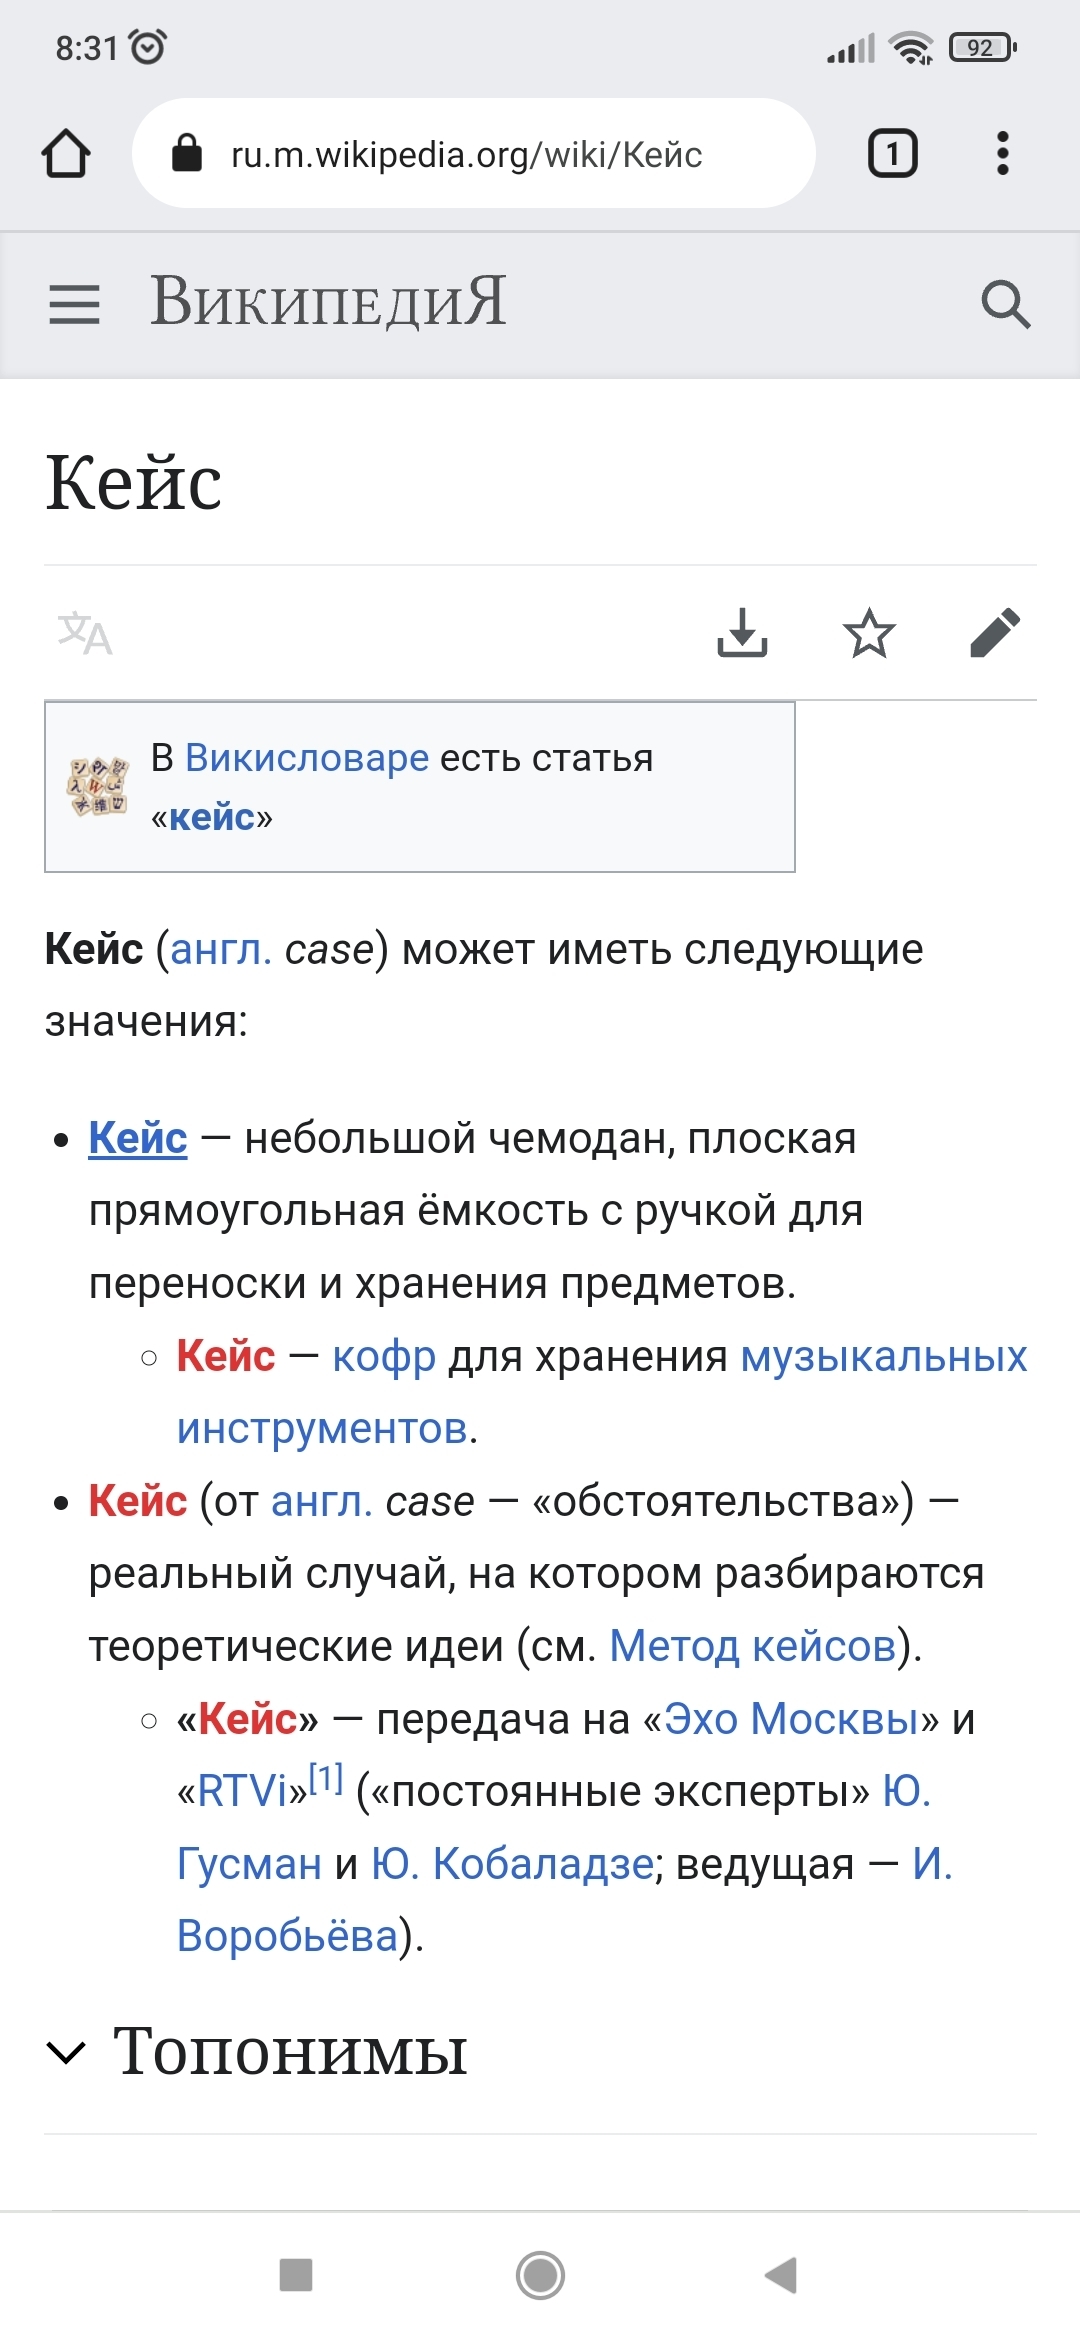Open Wikipedia hamburger main menu
Viewport: 1080px width, 2340px height.
coord(74,304)
